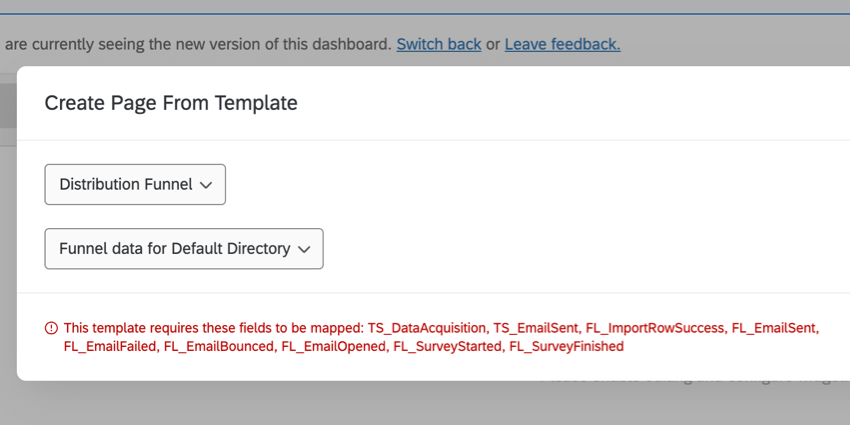Click the Distribution Funnel dropdown chevron
This screenshot has height=425, width=850.
tap(206, 185)
